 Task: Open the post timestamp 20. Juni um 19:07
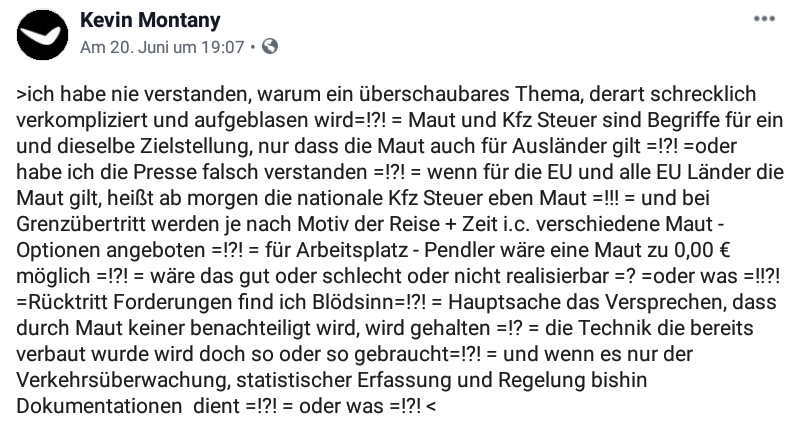(x=162, y=47)
